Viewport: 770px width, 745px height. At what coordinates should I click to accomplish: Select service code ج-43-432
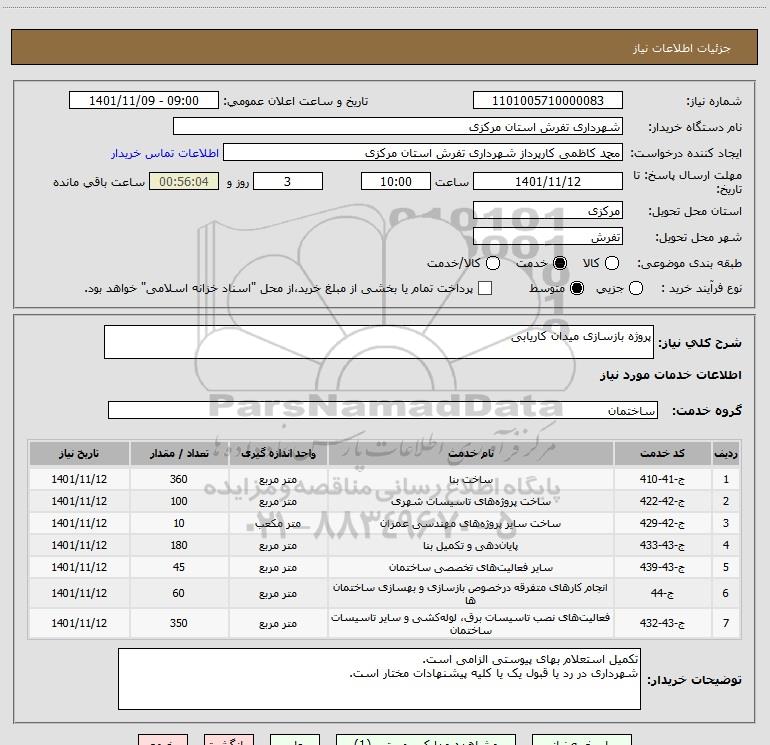coord(662,623)
